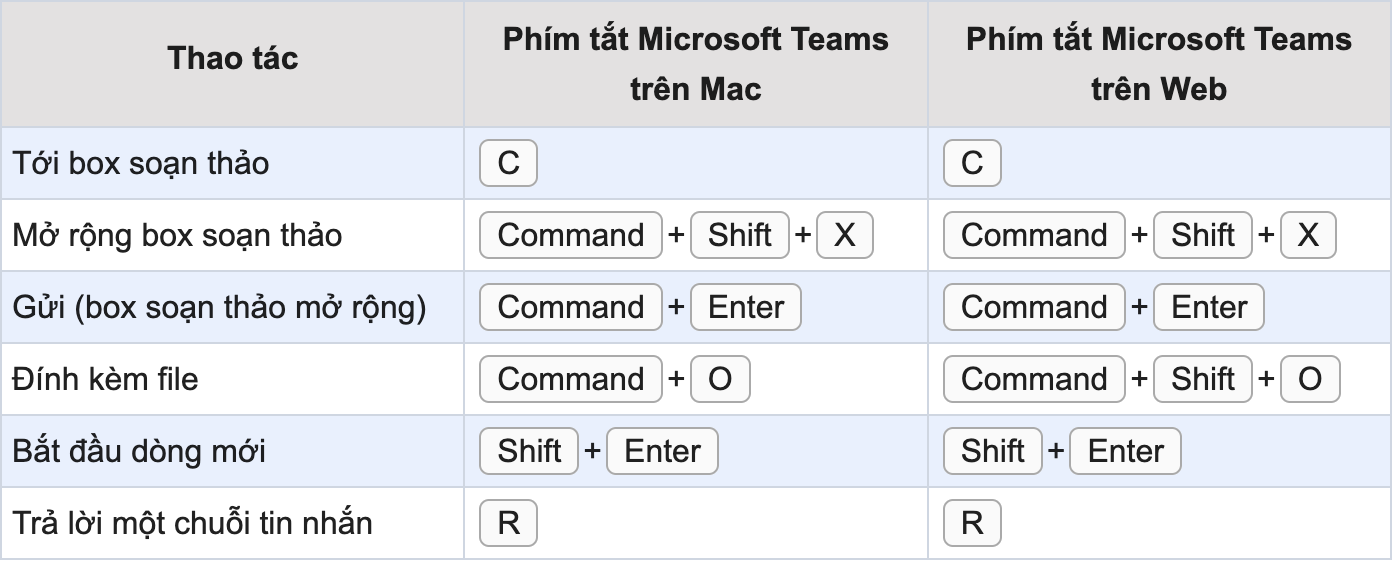The image size is (1394, 562).
Task: Click Web Command key in "Gửi" row
Action: point(1035,307)
